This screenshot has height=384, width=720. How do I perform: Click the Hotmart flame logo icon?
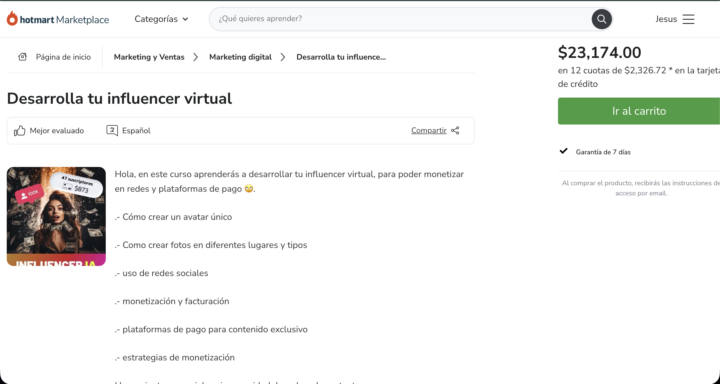[12, 19]
